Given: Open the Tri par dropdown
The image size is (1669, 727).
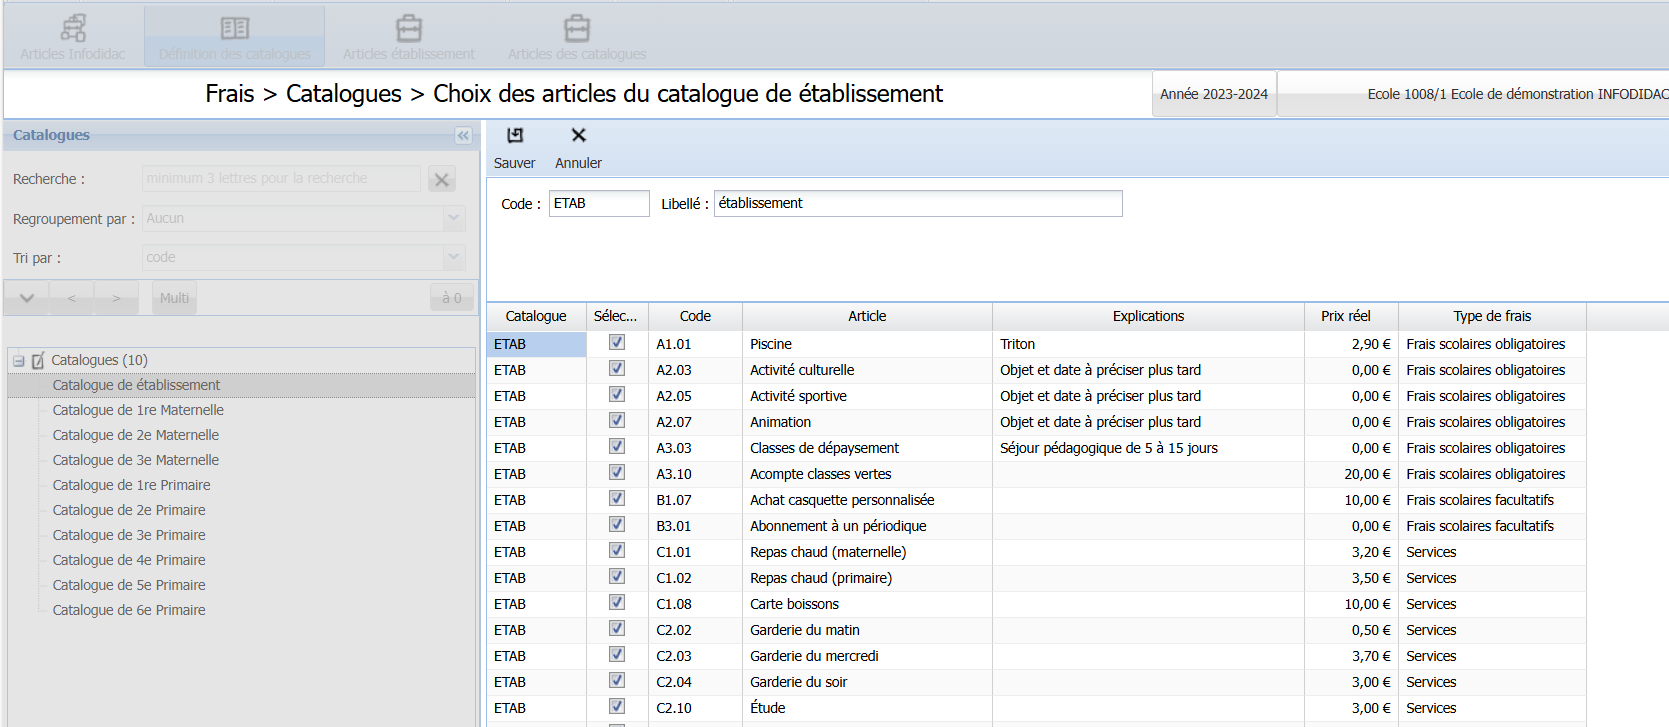Looking at the screenshot, I should (454, 257).
